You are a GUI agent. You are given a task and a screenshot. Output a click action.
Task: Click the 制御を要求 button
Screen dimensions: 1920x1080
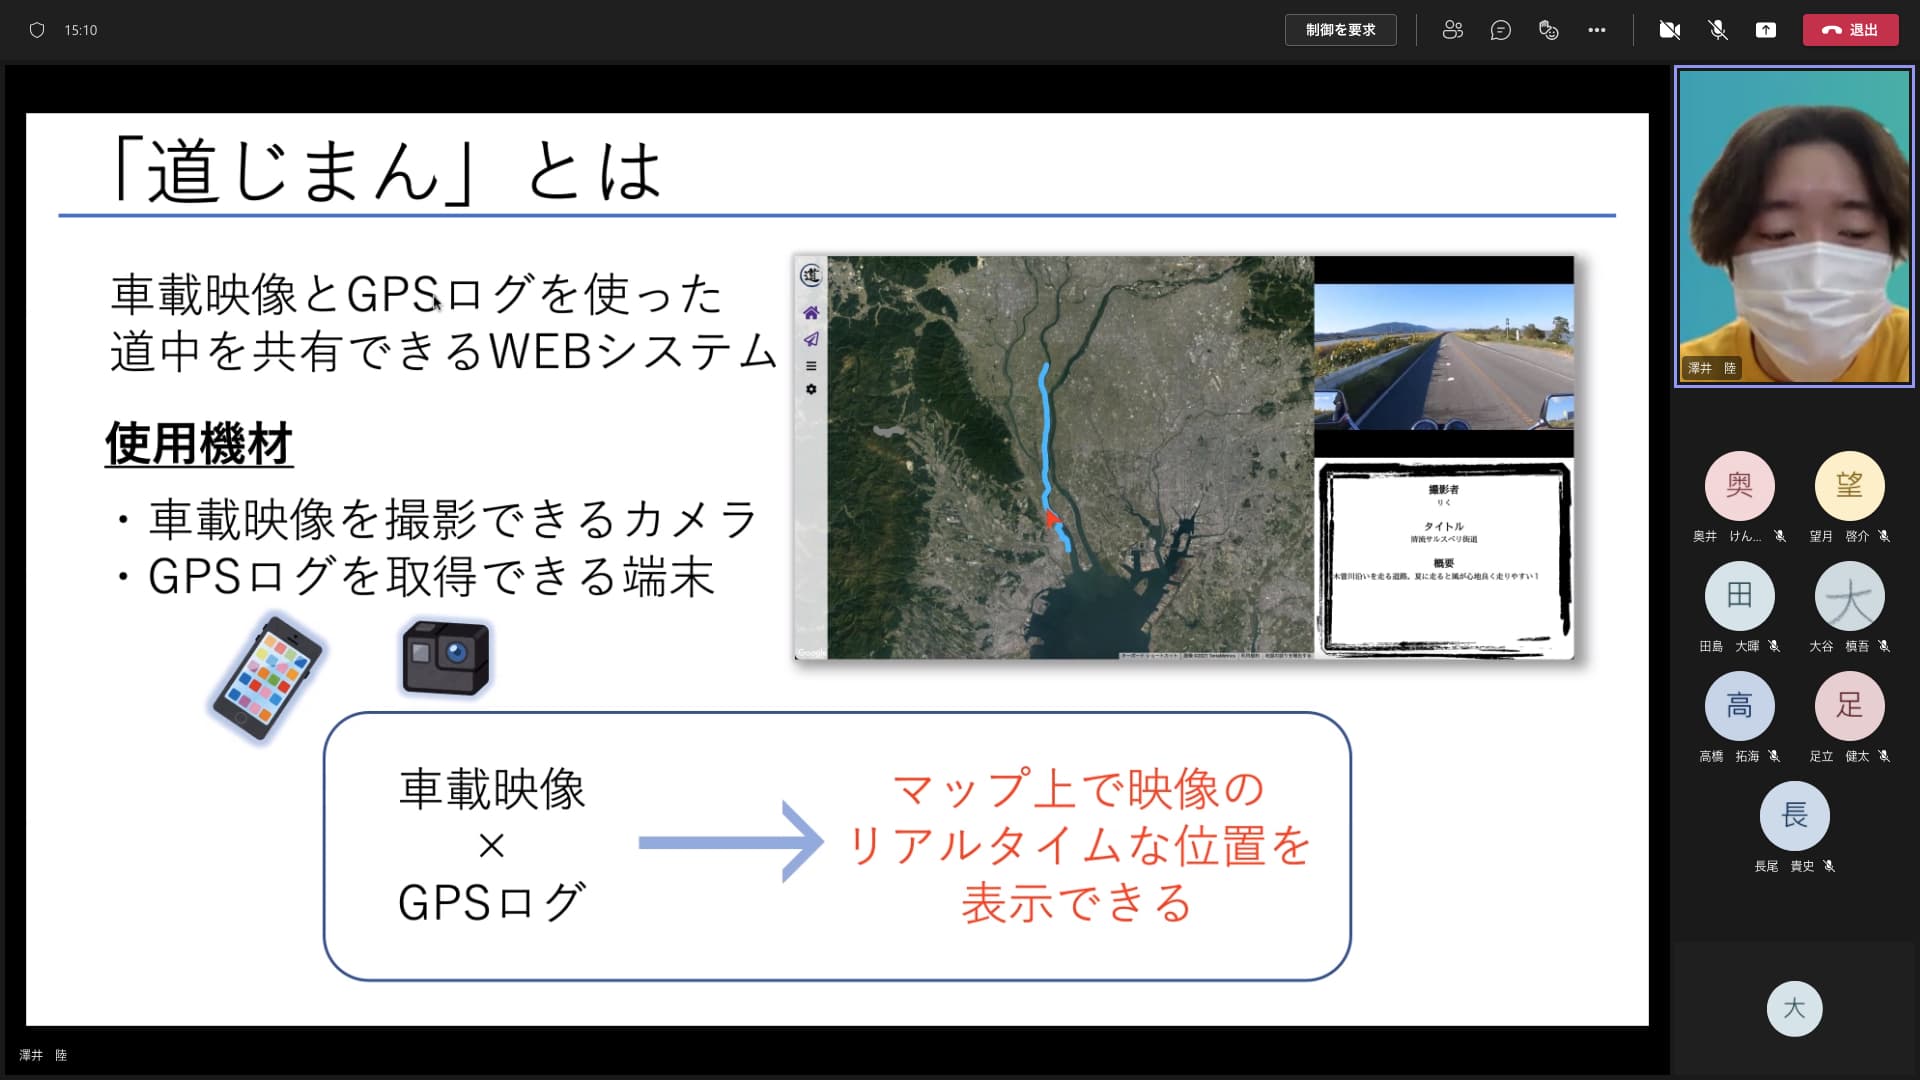pos(1340,30)
